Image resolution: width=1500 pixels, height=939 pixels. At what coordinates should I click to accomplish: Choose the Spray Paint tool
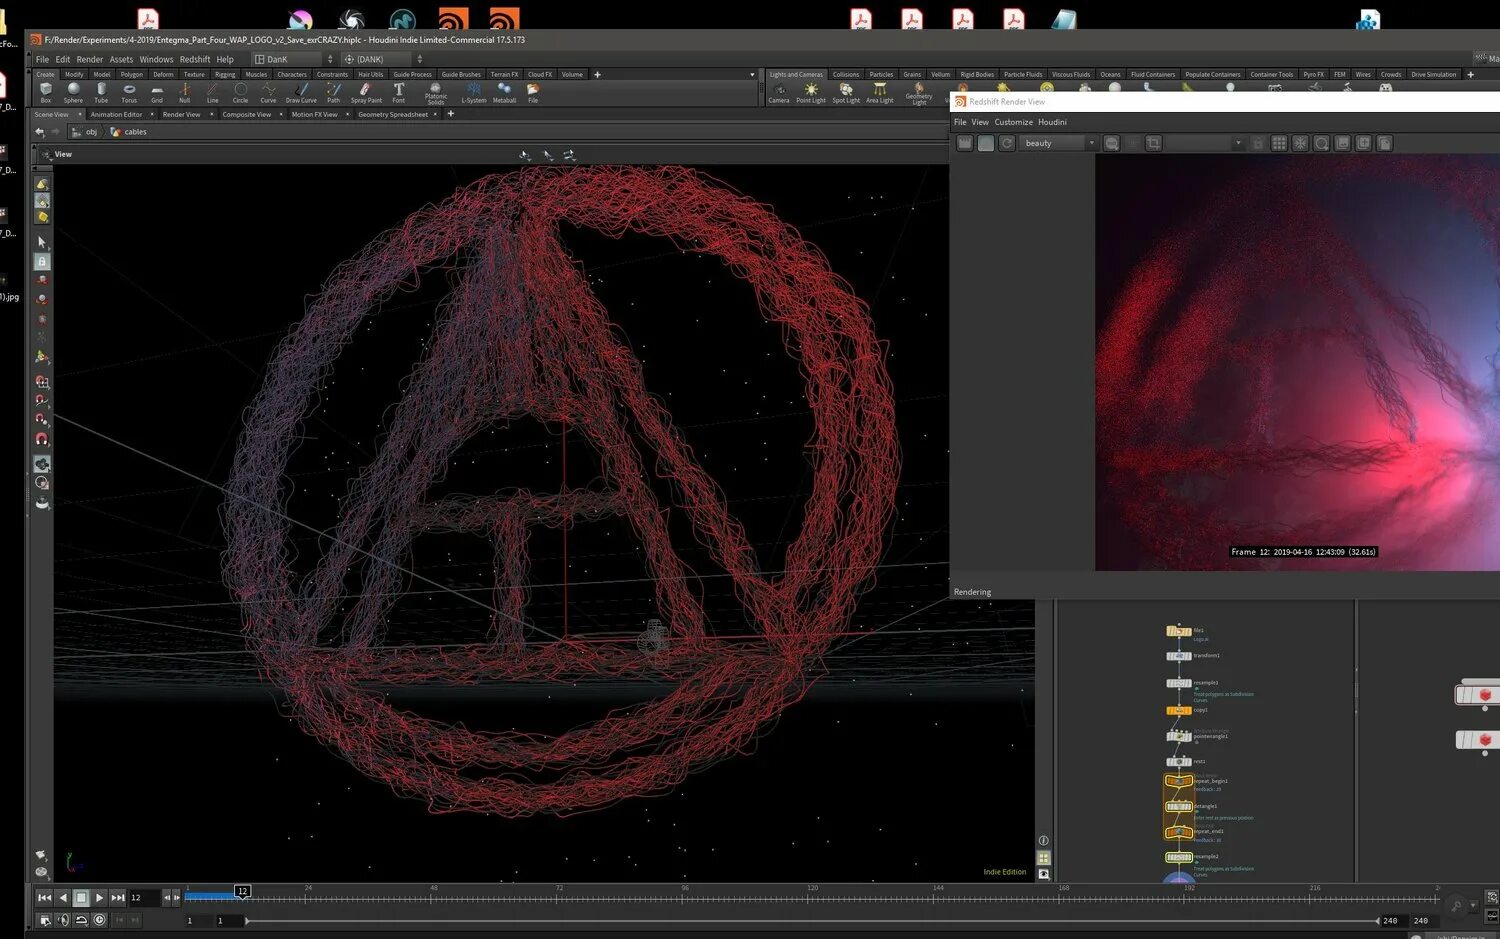point(366,92)
